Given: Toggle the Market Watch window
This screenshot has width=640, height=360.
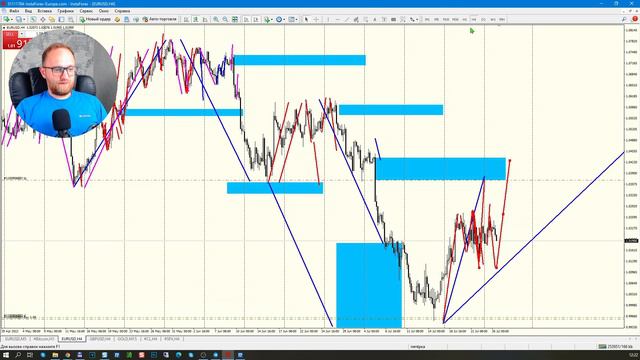Looking at the screenshot, I should click(33, 19).
